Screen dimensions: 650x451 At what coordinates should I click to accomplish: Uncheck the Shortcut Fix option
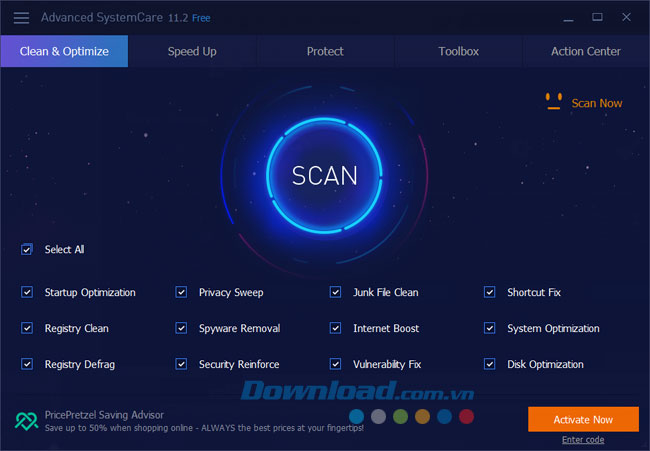coord(490,292)
